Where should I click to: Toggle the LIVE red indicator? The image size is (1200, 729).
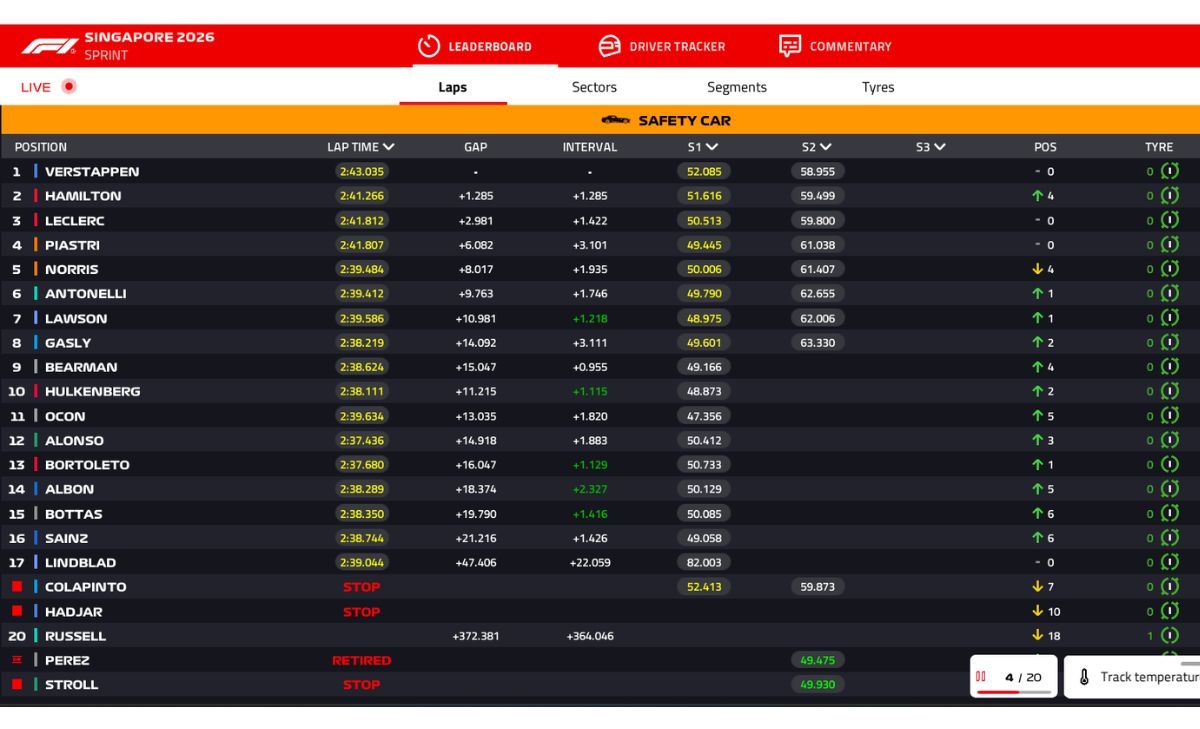69,86
